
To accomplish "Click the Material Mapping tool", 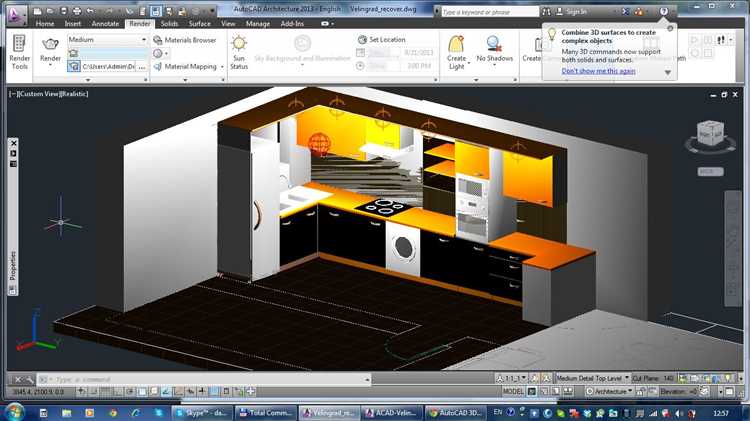I will coord(186,66).
